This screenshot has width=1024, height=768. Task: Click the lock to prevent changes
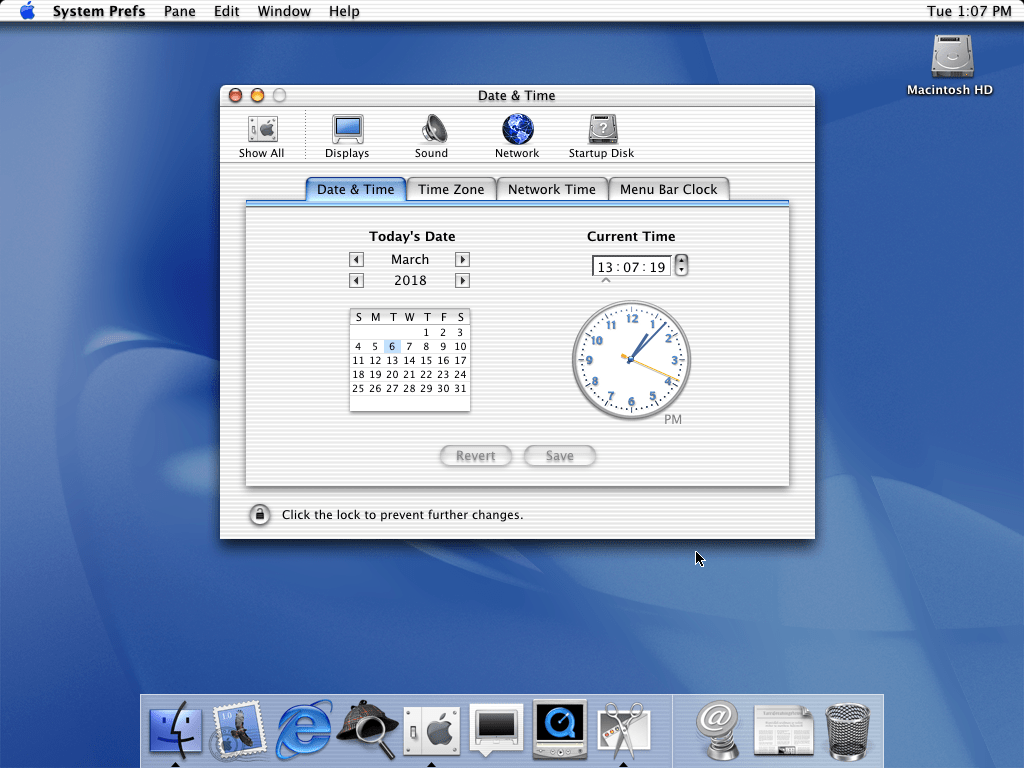259,515
